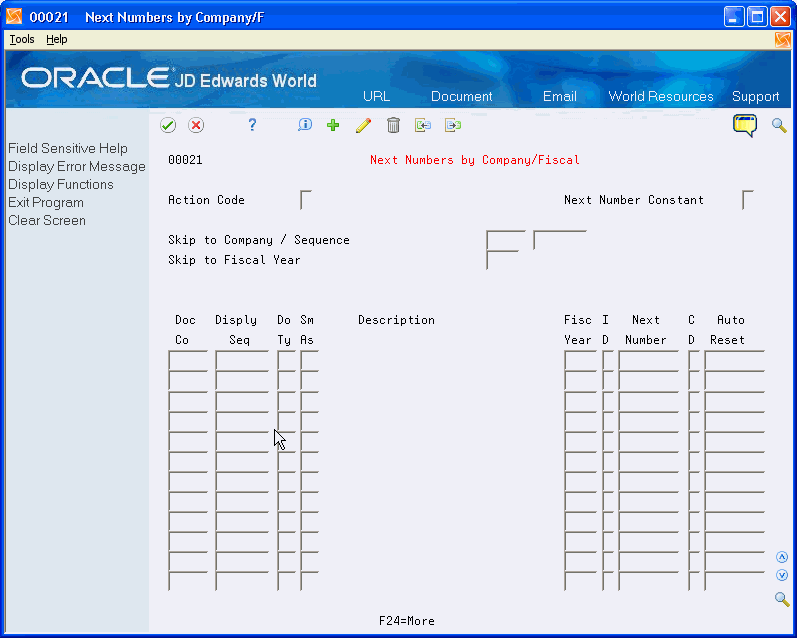Click the F24=More text

(x=407, y=621)
